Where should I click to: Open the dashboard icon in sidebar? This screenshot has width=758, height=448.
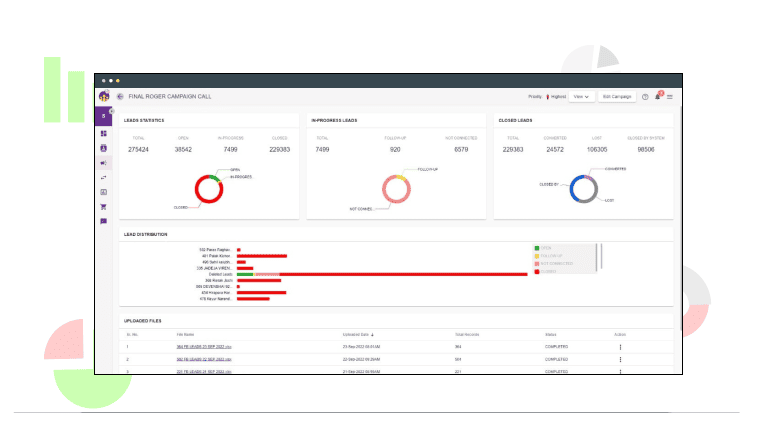click(103, 133)
